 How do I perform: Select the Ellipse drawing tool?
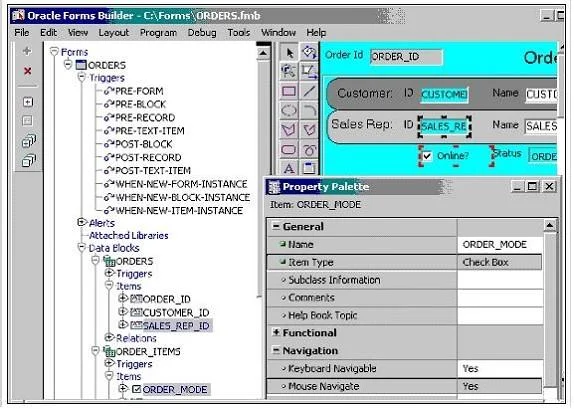point(289,110)
